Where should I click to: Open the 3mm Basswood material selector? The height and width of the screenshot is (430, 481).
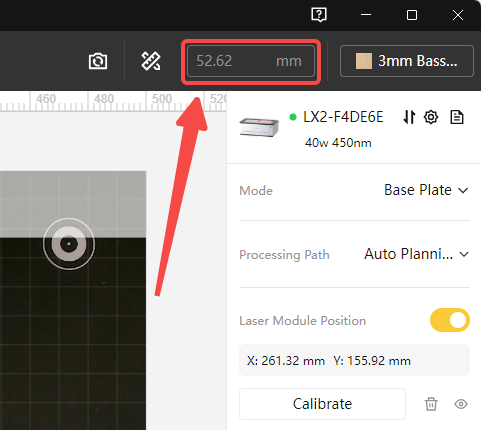[407, 61]
